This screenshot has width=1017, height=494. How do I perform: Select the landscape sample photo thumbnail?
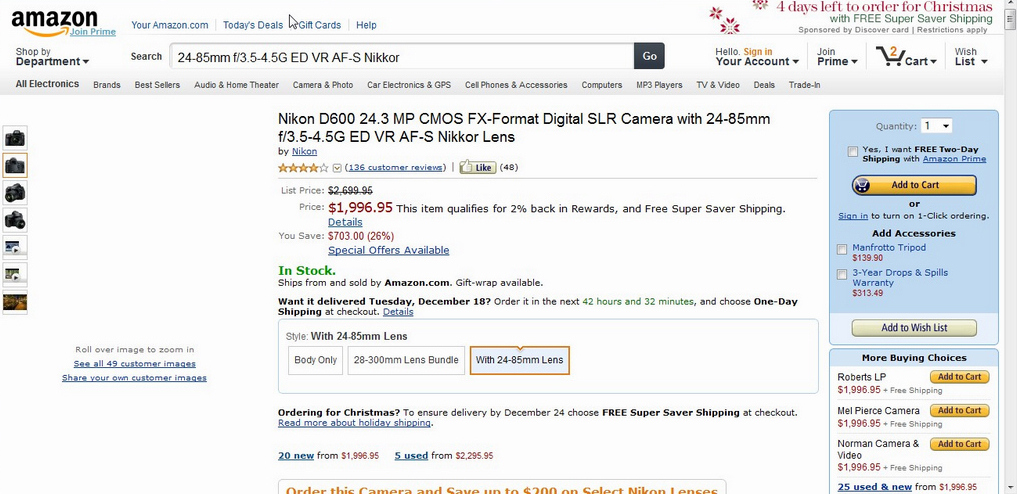pos(15,302)
